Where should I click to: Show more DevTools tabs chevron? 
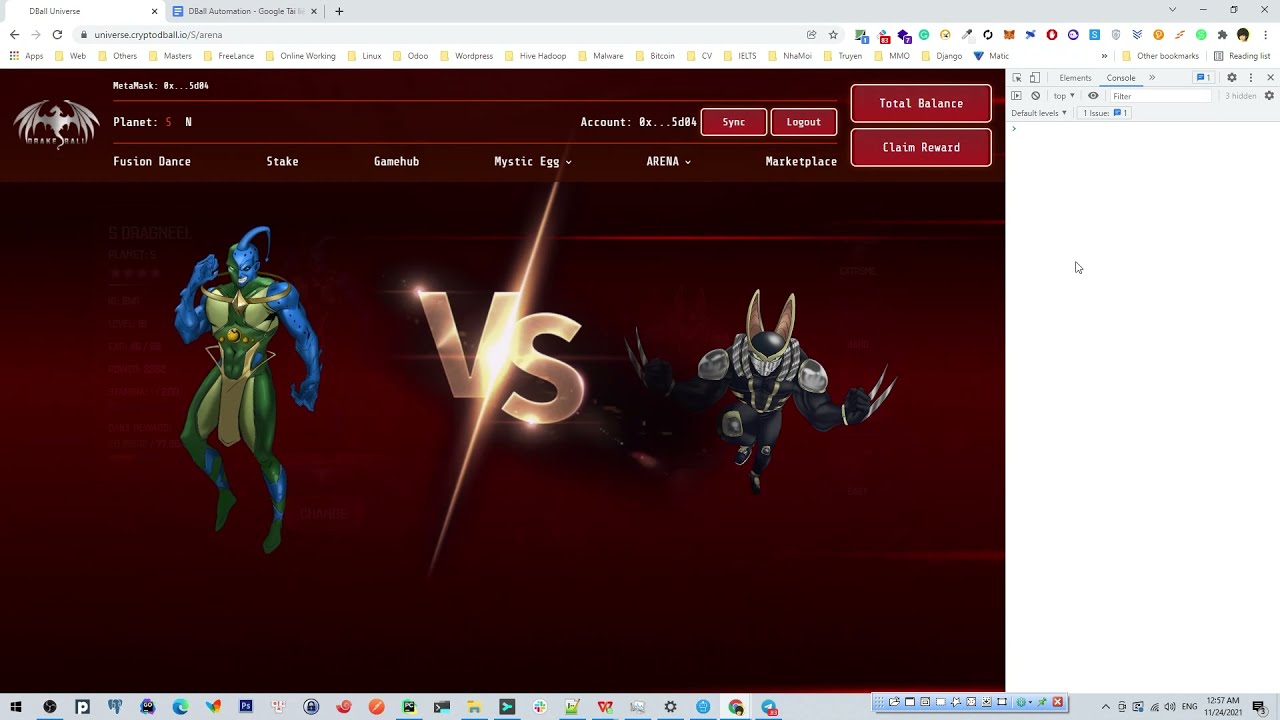click(1152, 78)
